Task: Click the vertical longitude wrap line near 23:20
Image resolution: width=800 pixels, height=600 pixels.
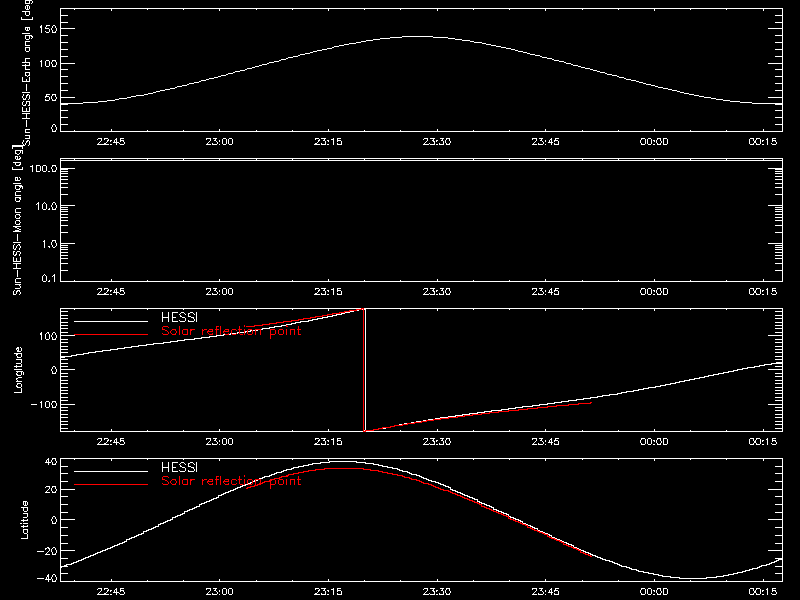Action: point(364,370)
